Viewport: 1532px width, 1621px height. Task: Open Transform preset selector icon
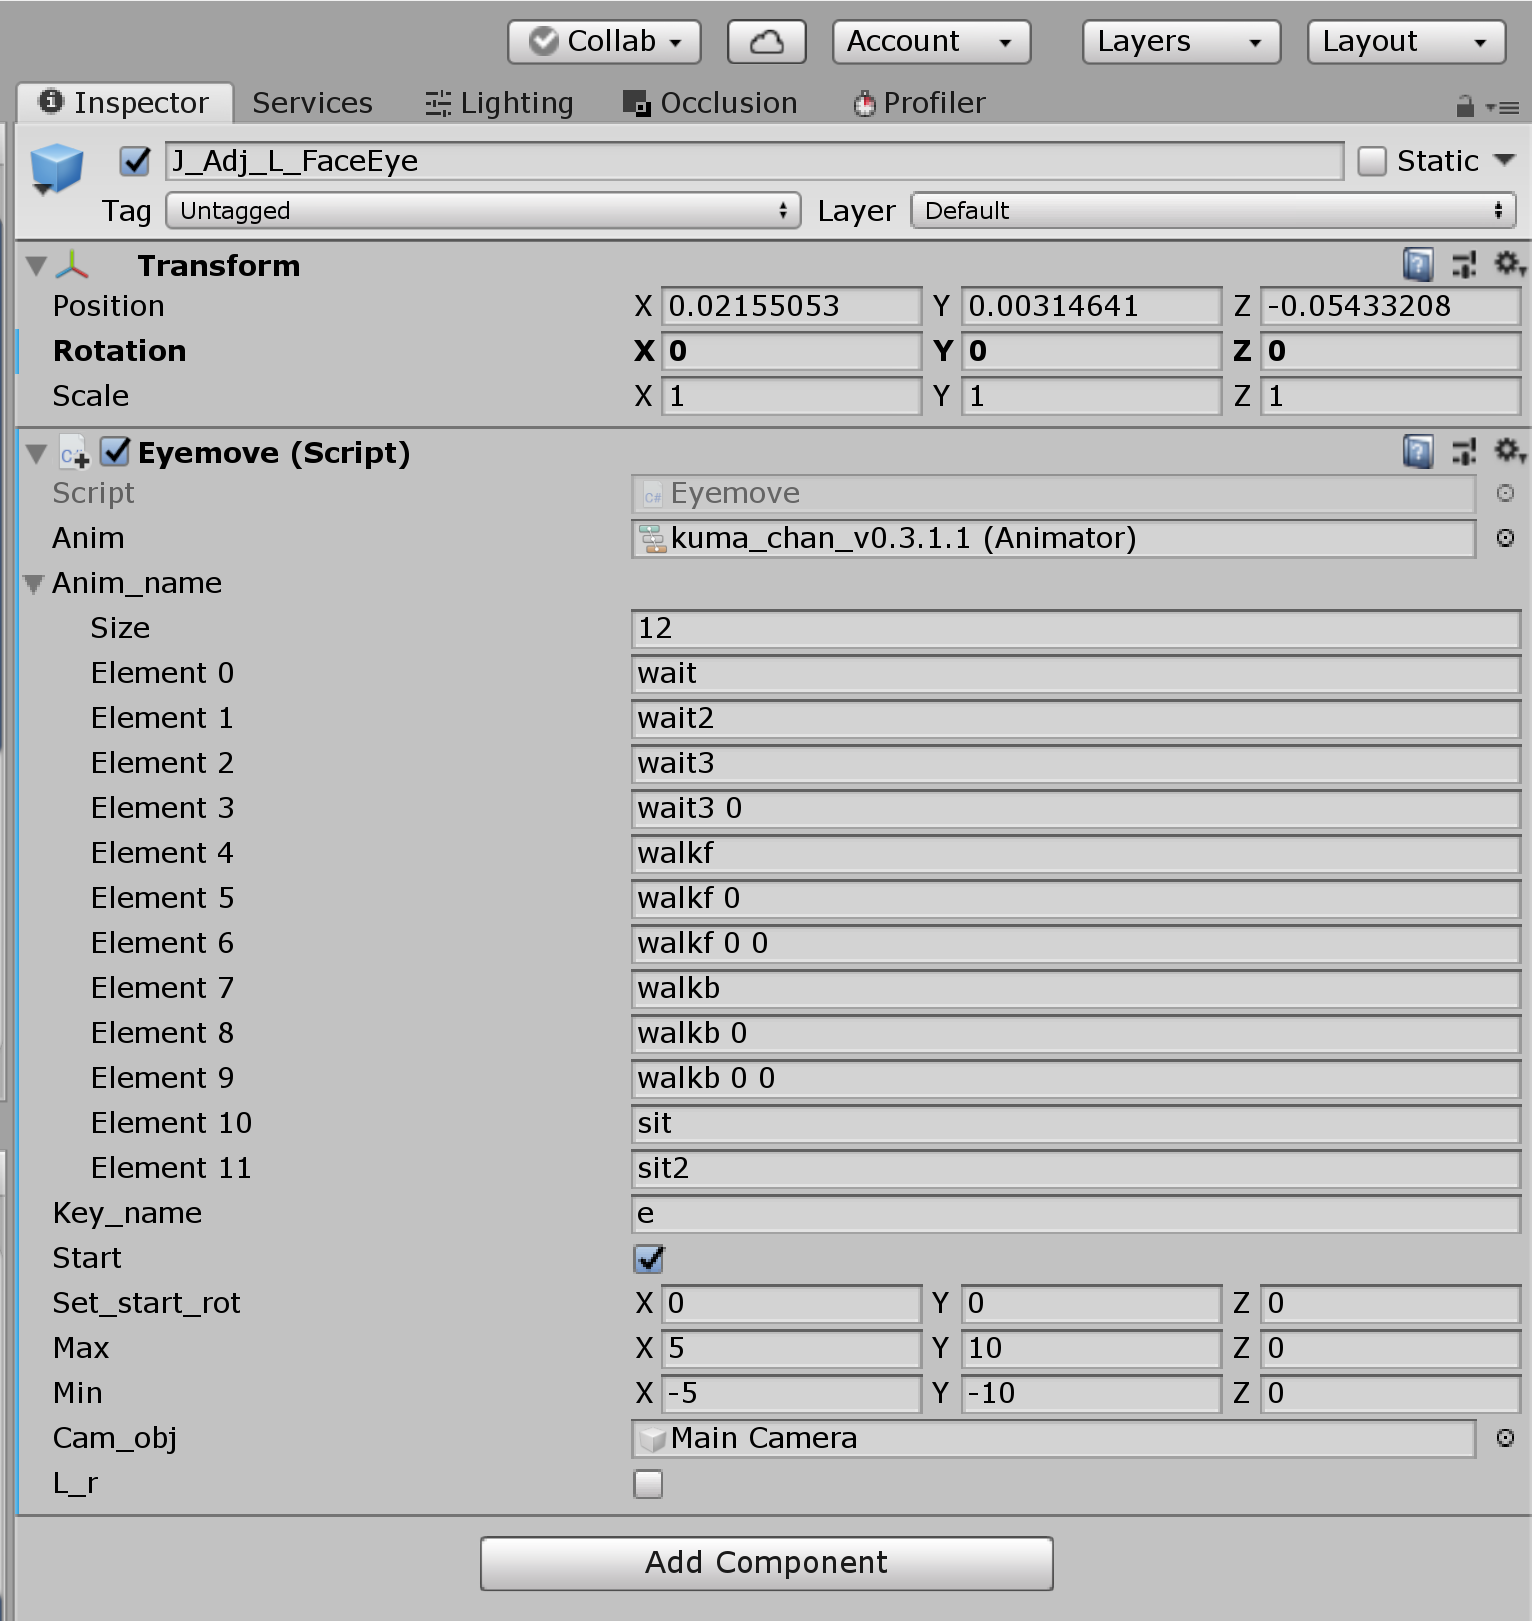[1464, 265]
